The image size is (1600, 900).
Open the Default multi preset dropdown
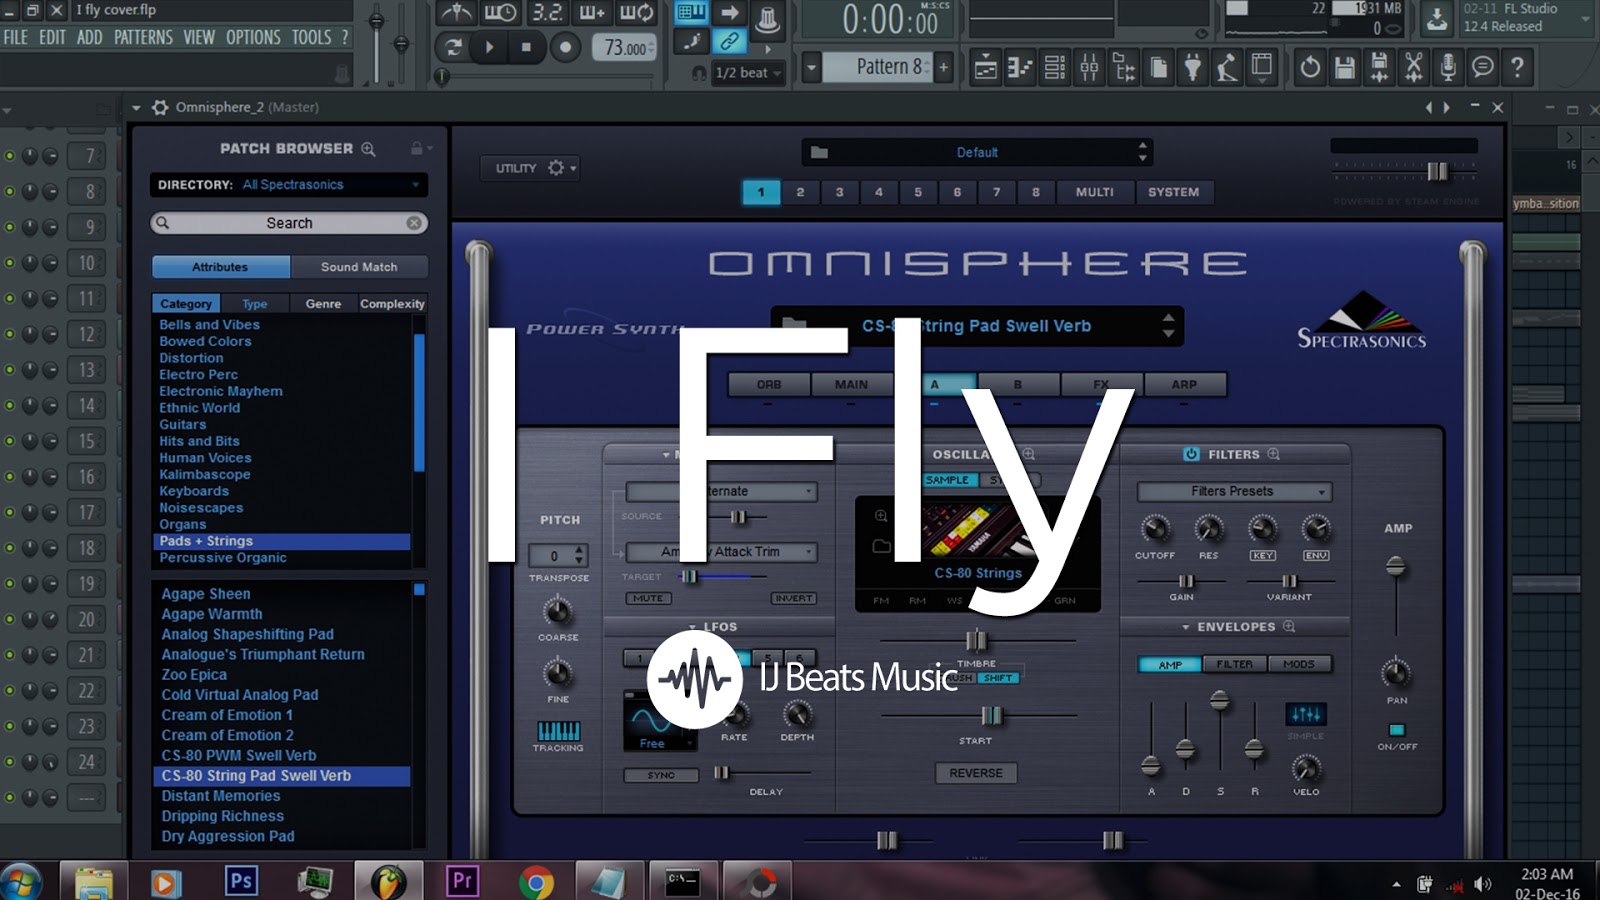pyautogui.click(x=977, y=152)
